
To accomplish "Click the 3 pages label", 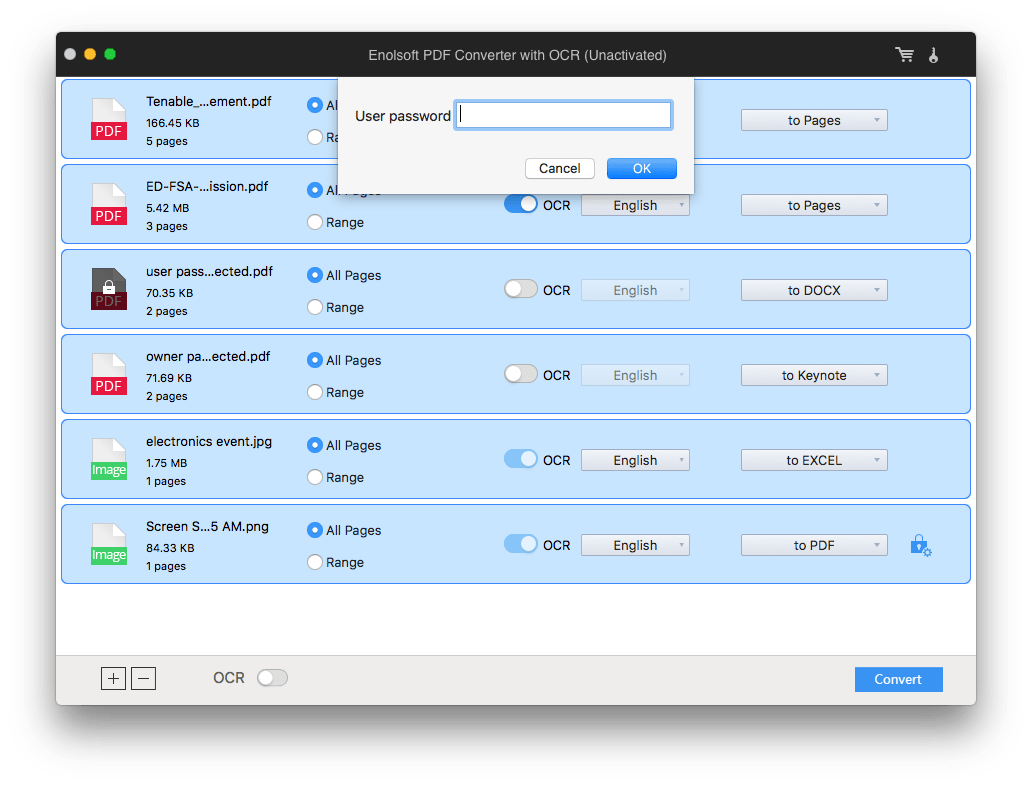I will tap(167, 226).
